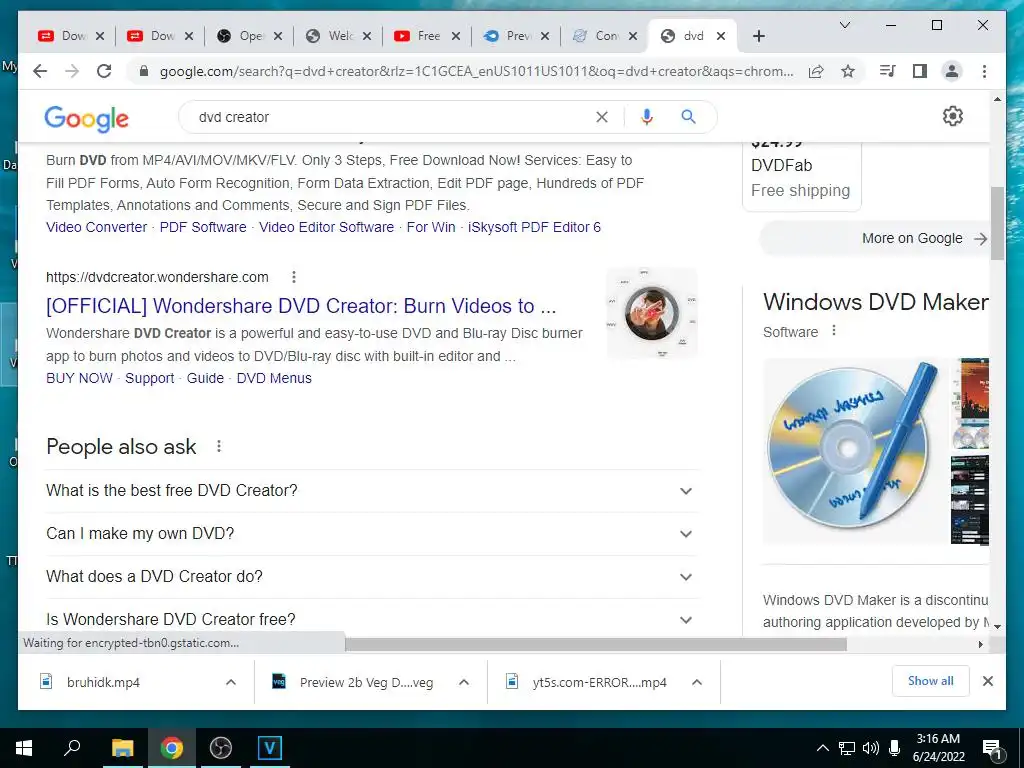Open the Wondershare DVD Creator result title

click(x=301, y=306)
